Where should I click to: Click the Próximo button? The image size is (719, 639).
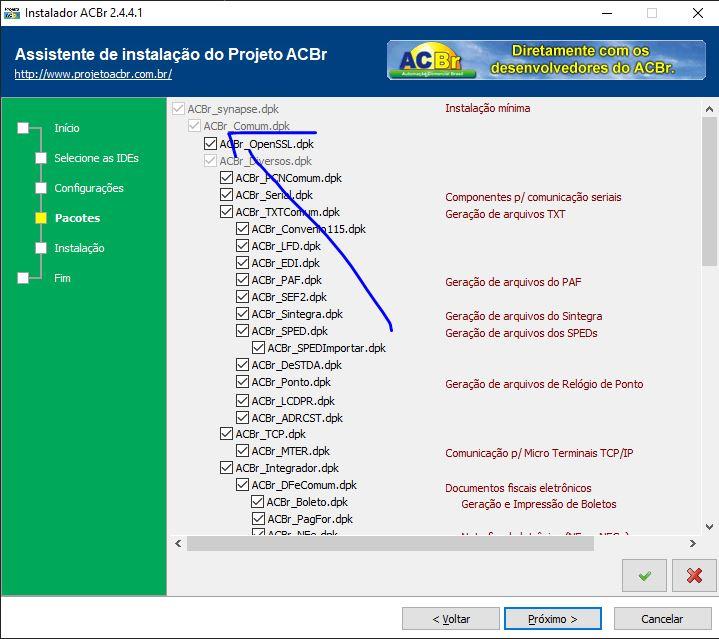[x=553, y=619]
